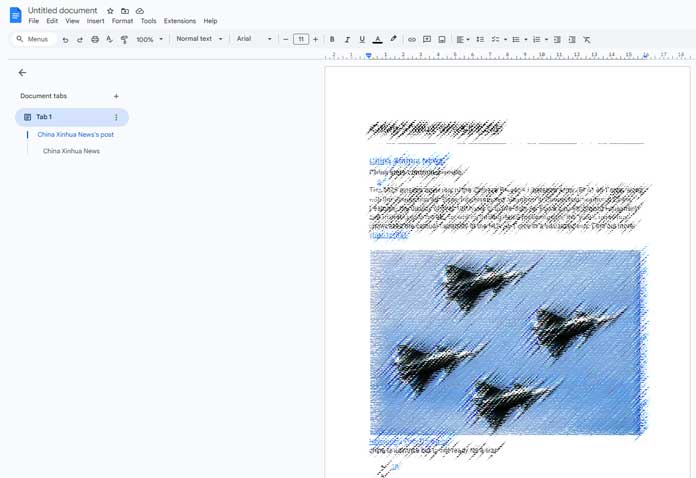Open the text alignment dropdown

[x=463, y=40]
